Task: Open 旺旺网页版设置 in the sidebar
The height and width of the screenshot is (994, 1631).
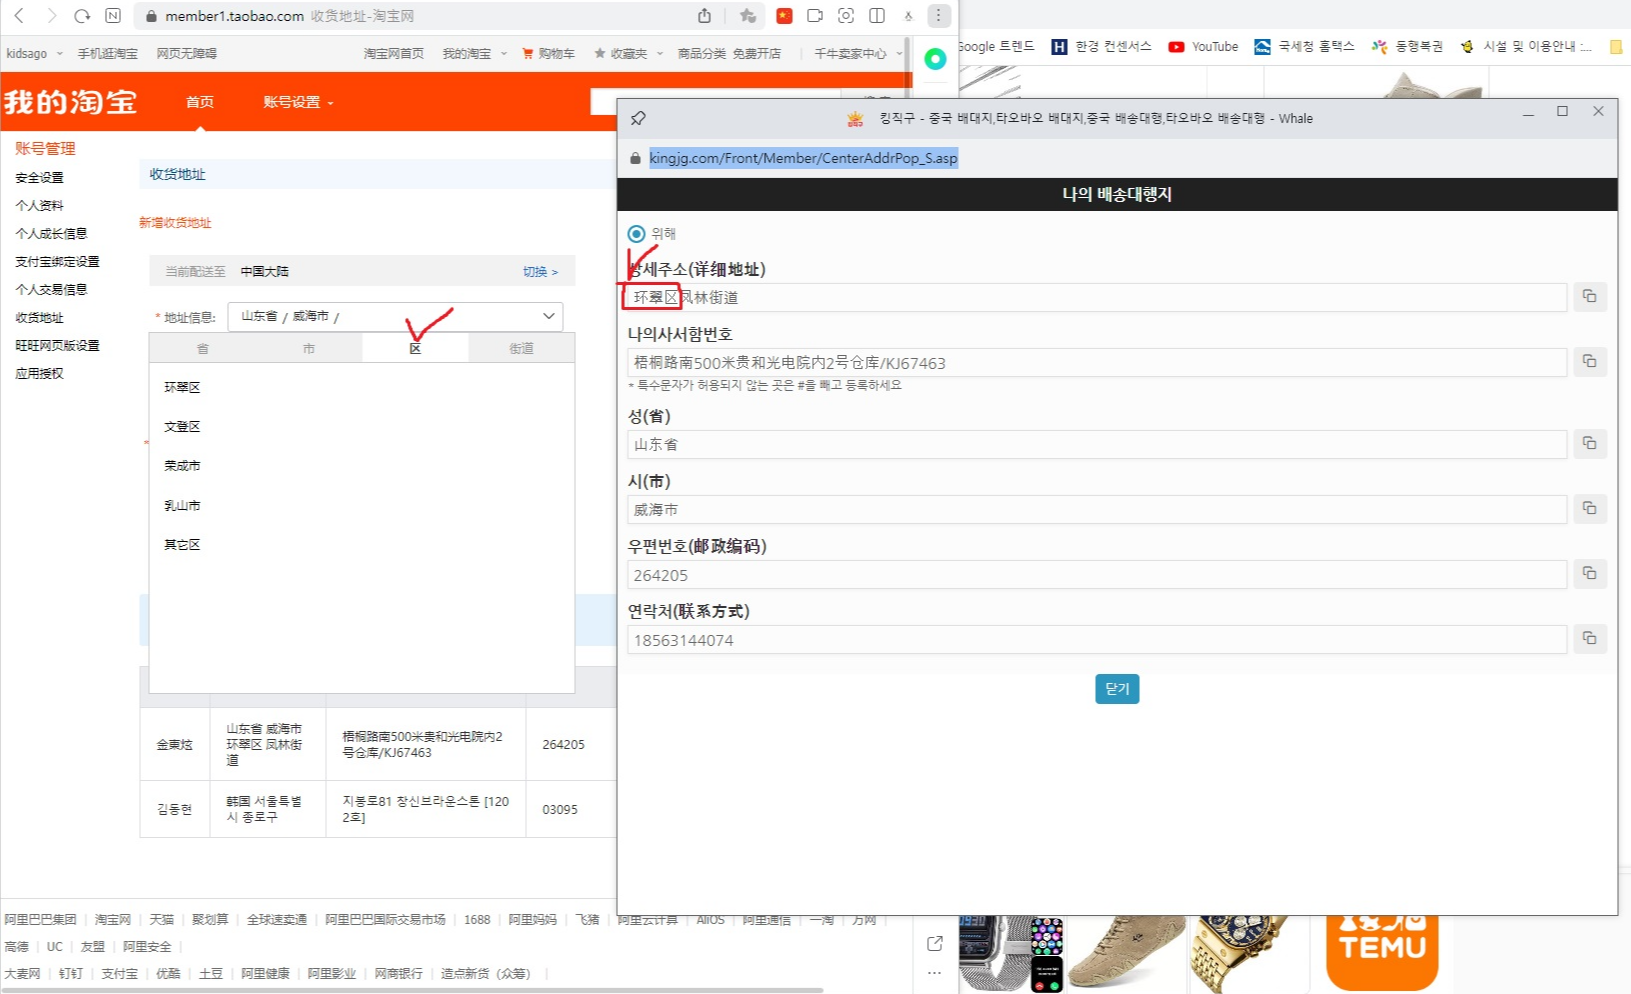Action: pyautogui.click(x=57, y=346)
